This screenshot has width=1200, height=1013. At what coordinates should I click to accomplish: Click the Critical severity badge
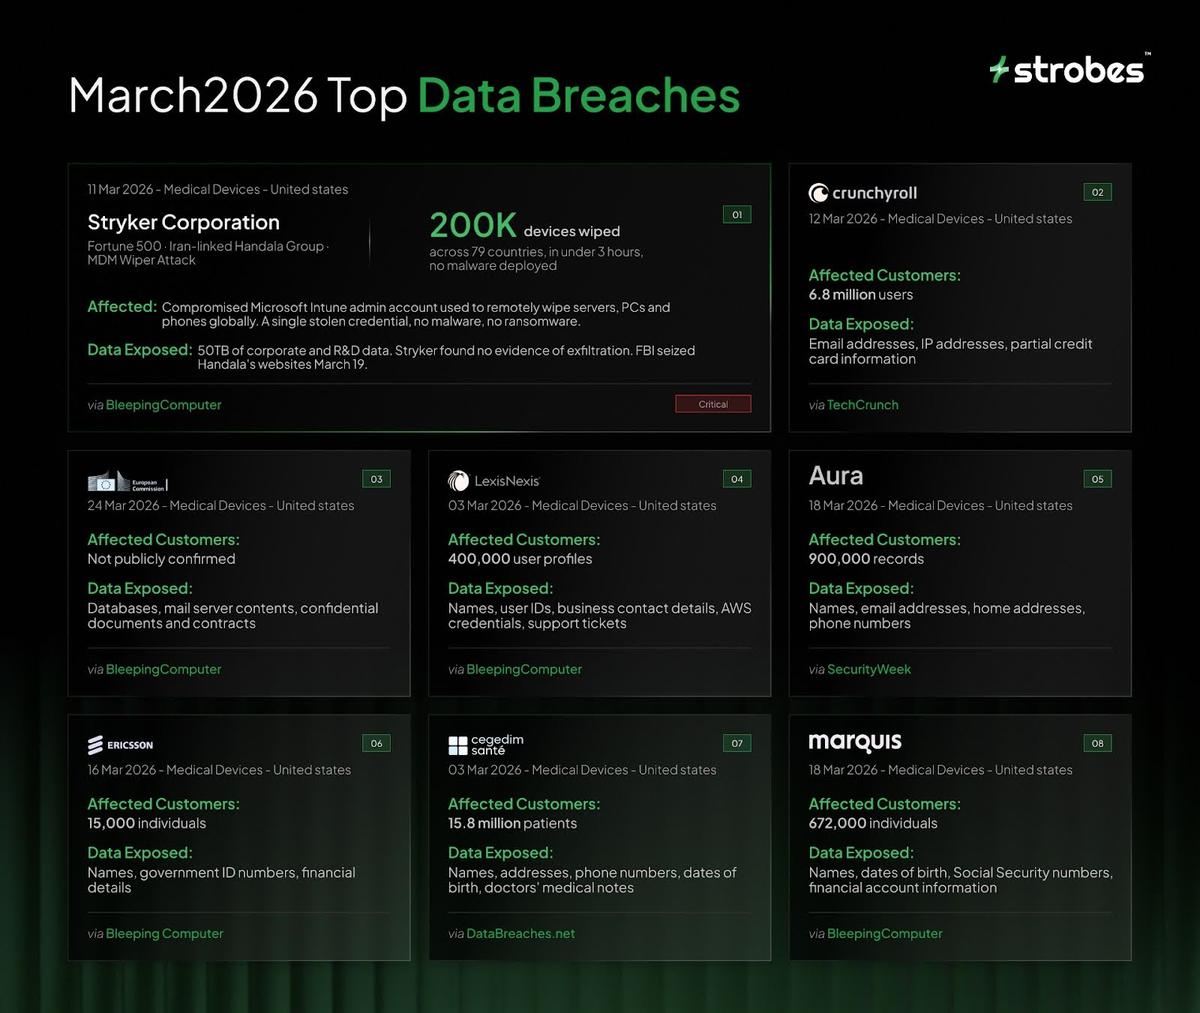(x=713, y=404)
